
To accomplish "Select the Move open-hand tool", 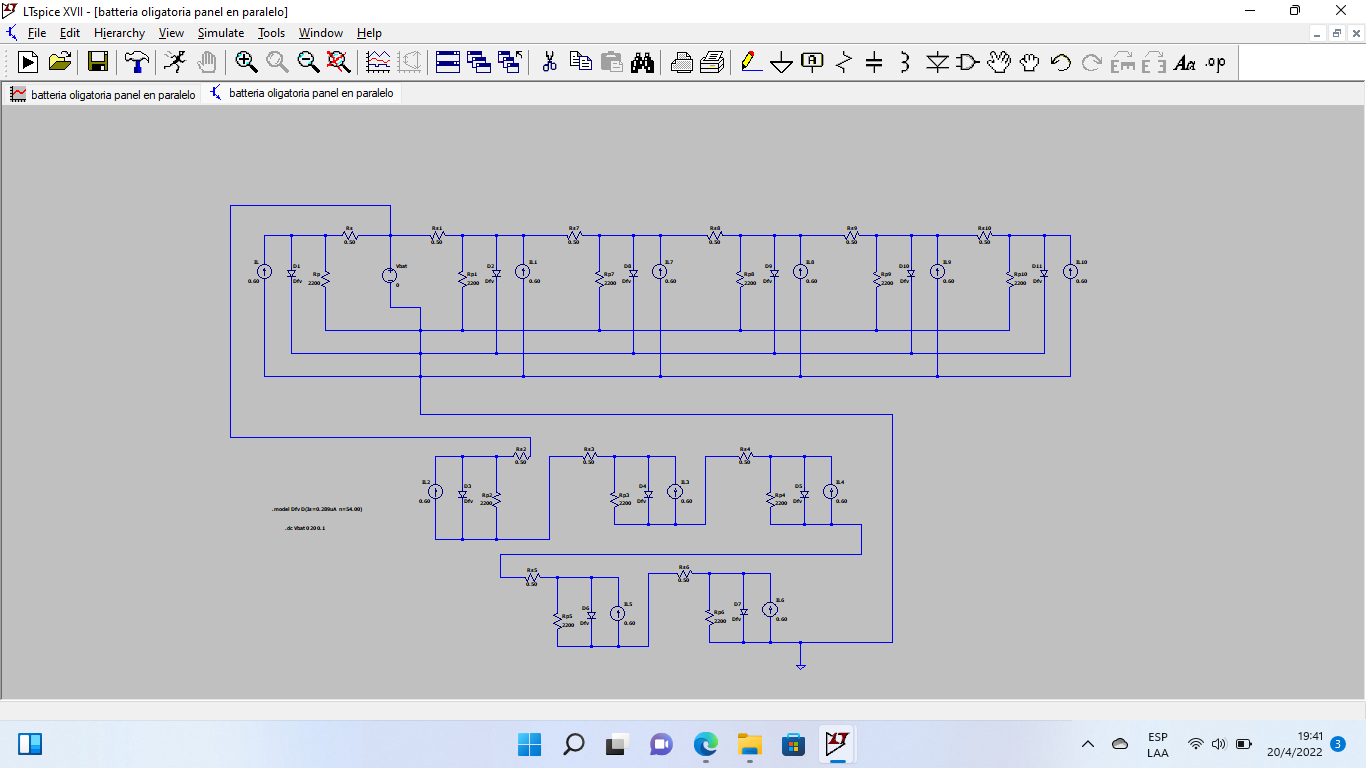I will pyautogui.click(x=999, y=62).
